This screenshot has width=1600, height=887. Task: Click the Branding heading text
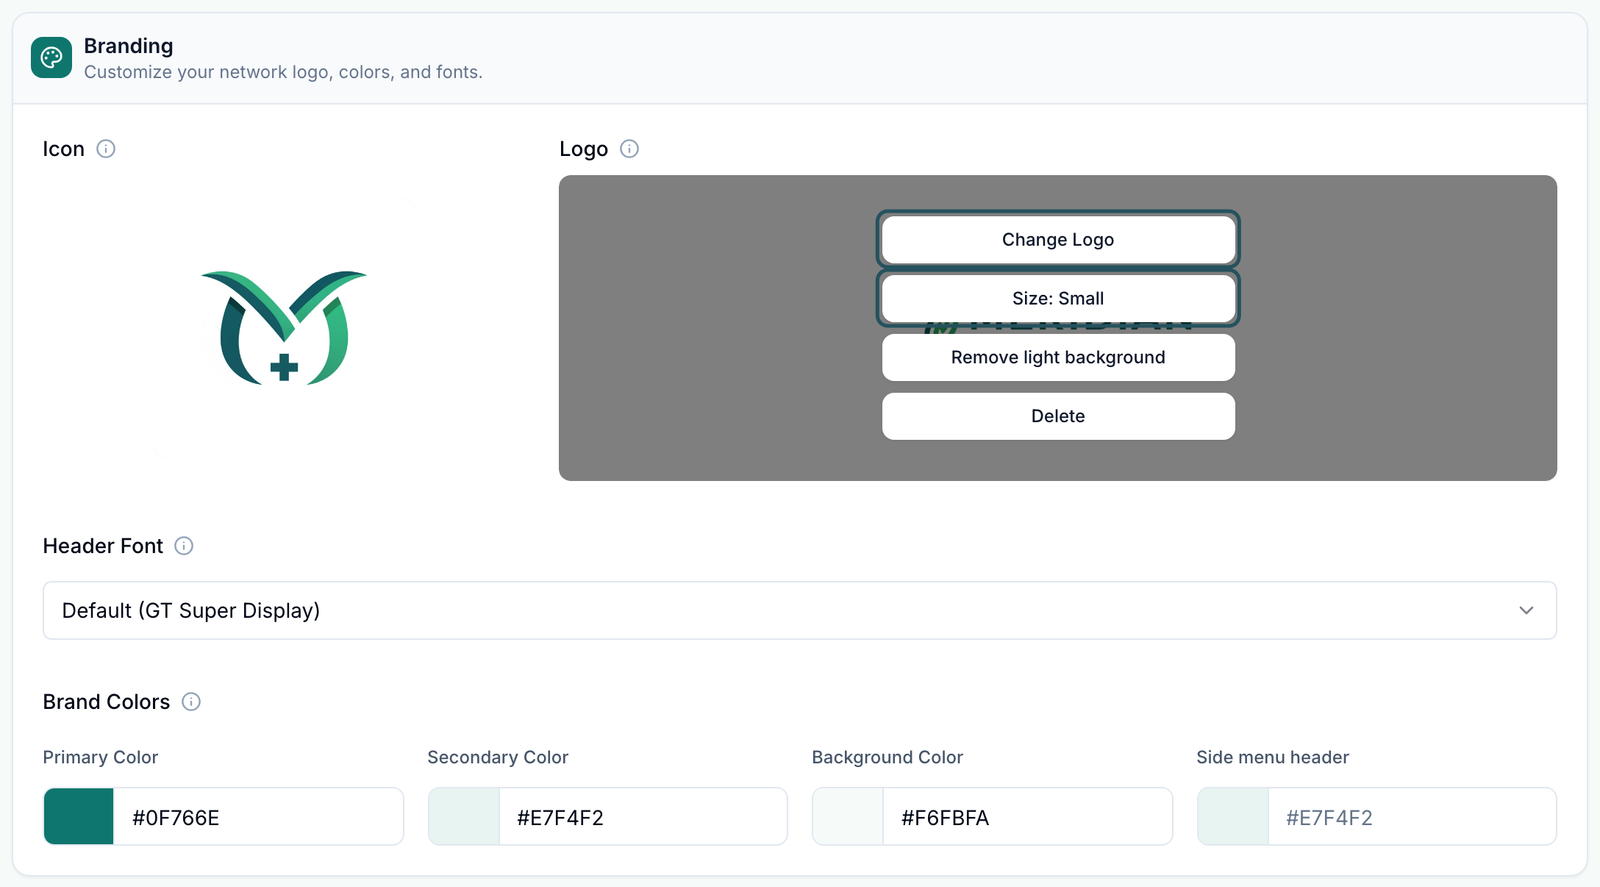click(x=129, y=46)
